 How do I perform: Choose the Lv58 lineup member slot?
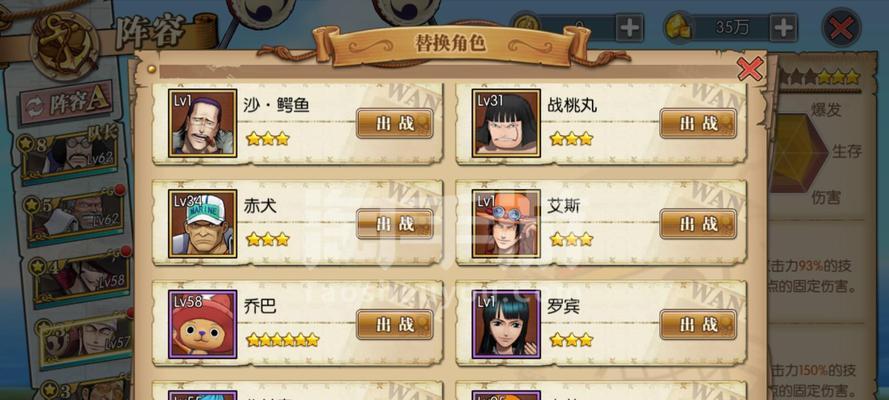[81, 276]
